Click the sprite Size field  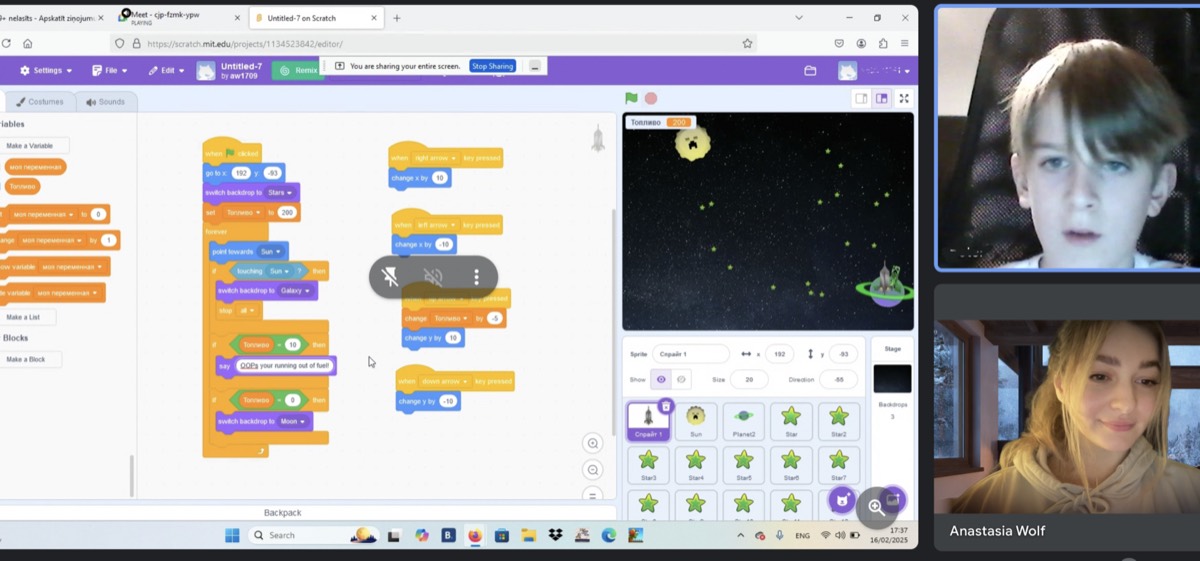tap(748, 380)
